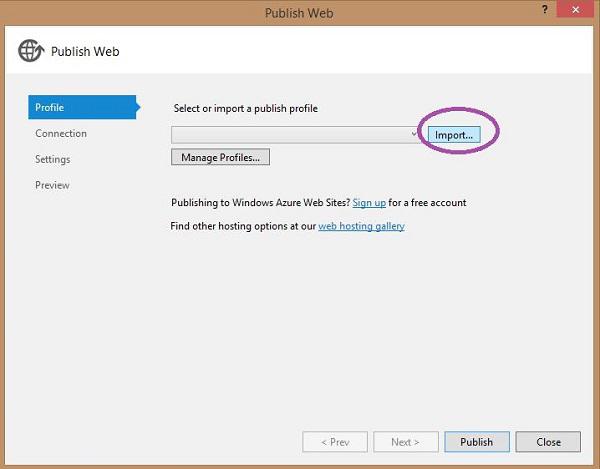Select the Profile tab
The height and width of the screenshot is (469, 600).
(x=83, y=107)
